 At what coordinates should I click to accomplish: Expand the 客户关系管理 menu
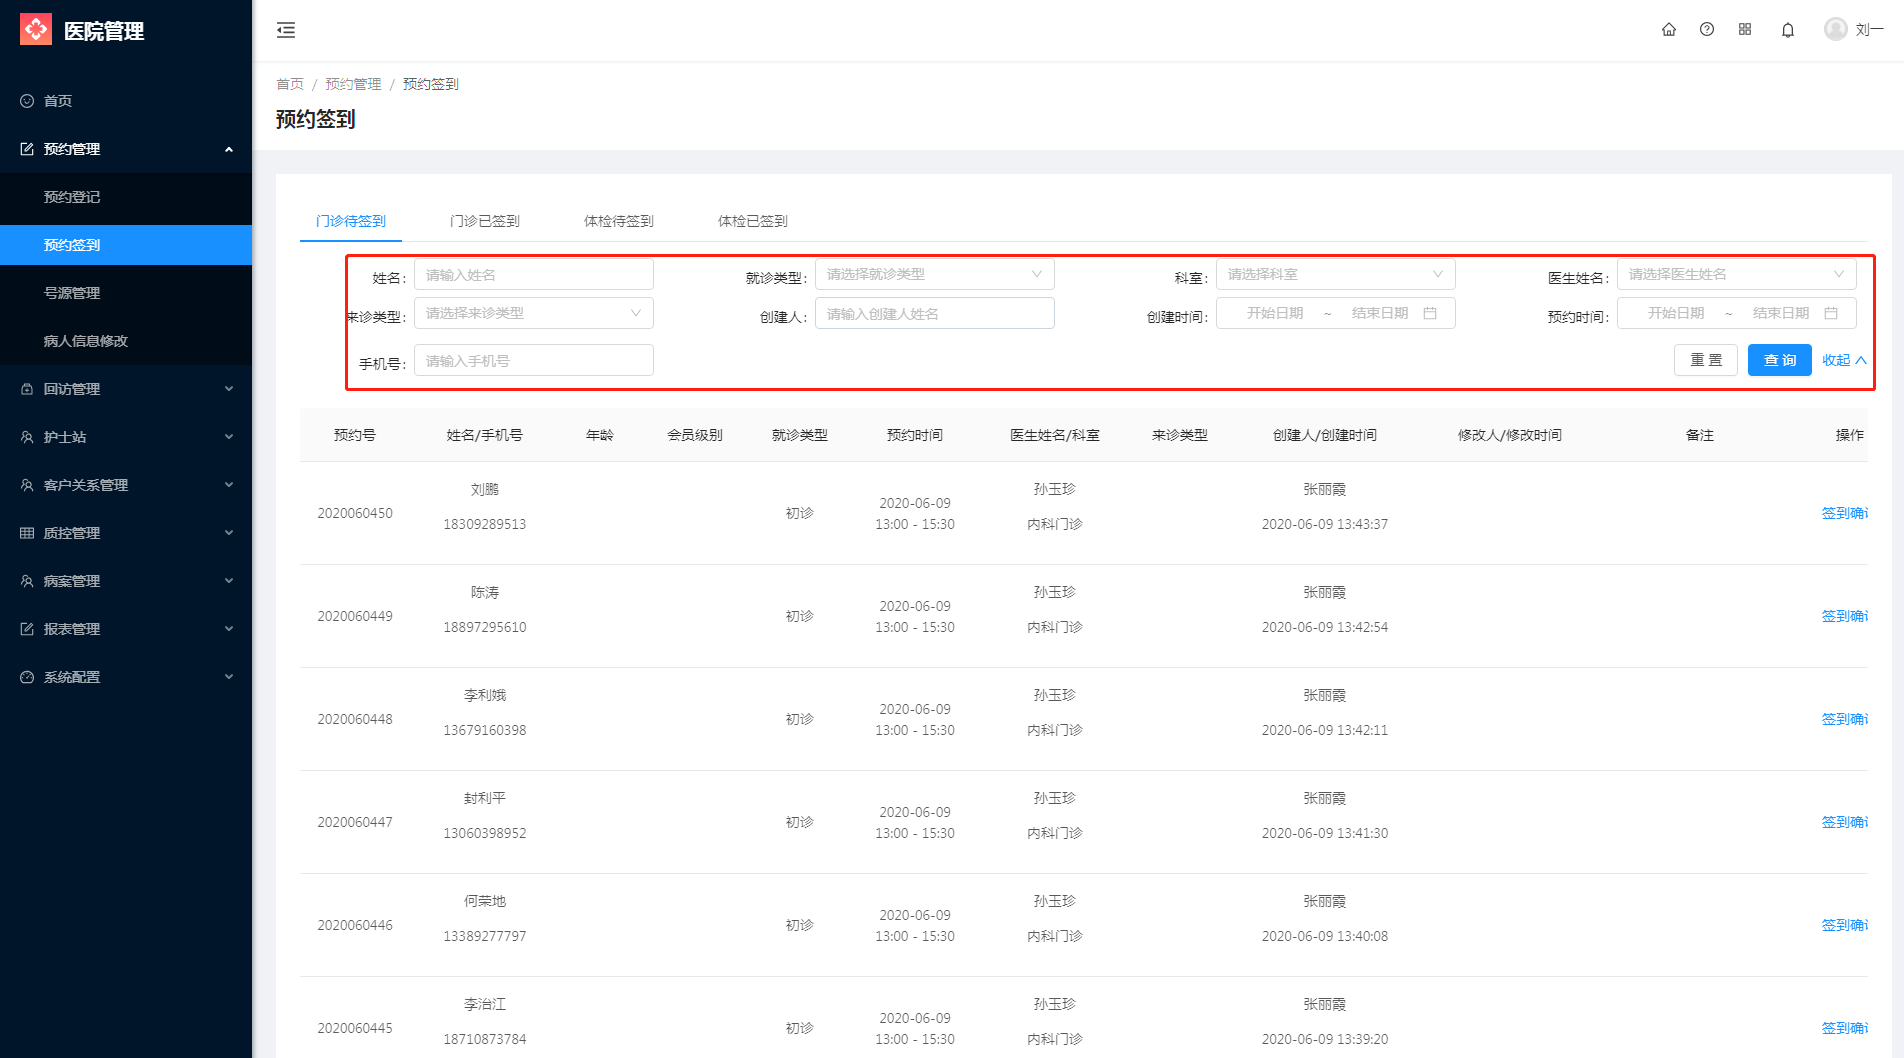pos(229,485)
